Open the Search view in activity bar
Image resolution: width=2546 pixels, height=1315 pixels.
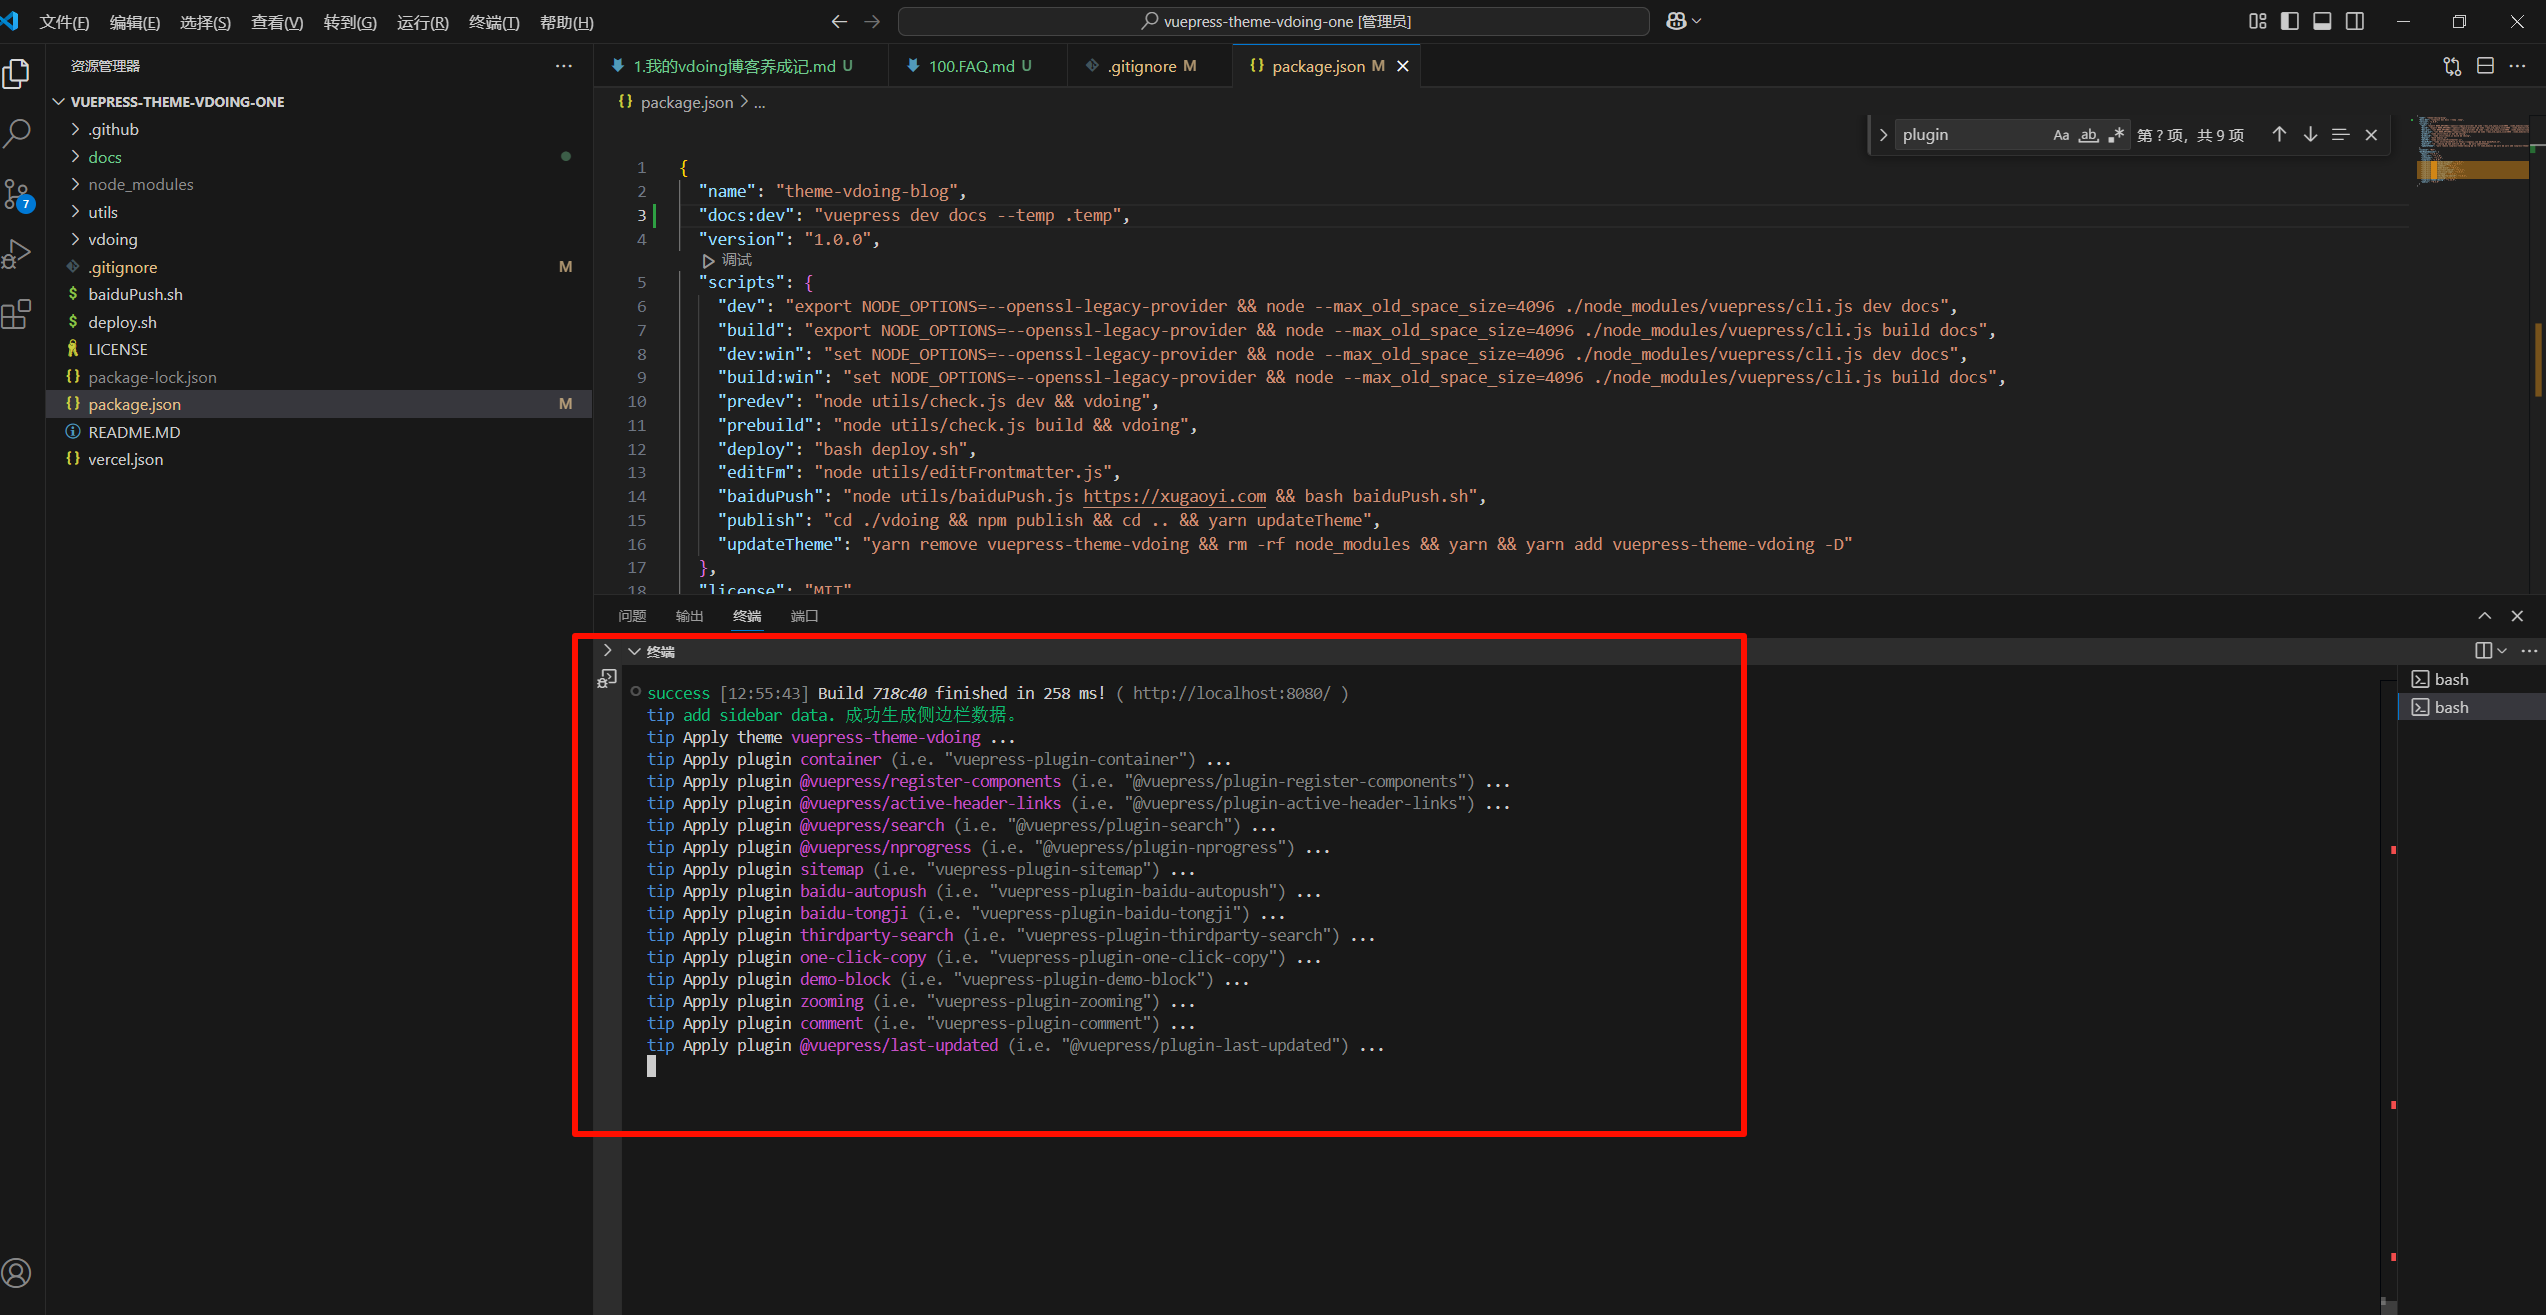tap(17, 134)
